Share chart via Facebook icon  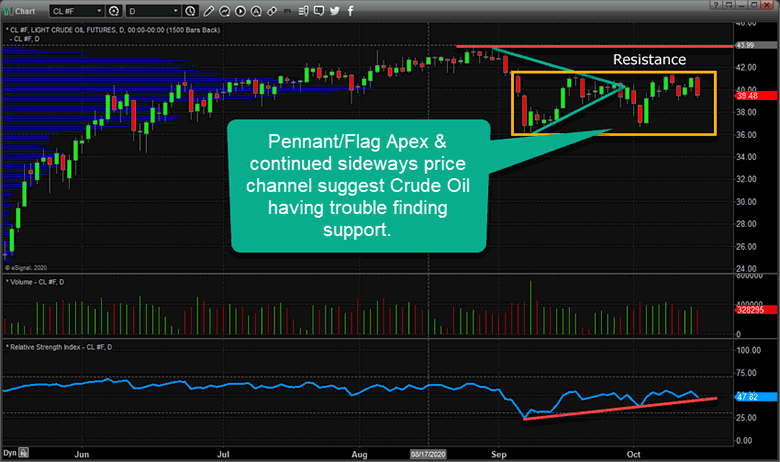tap(350, 11)
